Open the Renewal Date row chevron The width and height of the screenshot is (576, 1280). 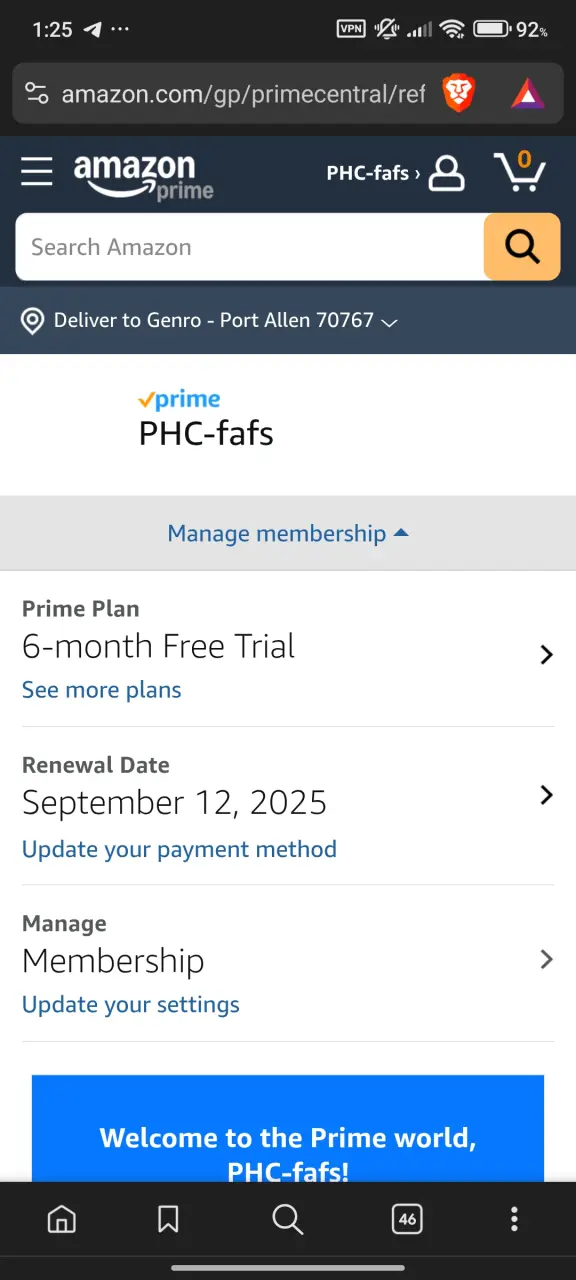tap(546, 795)
